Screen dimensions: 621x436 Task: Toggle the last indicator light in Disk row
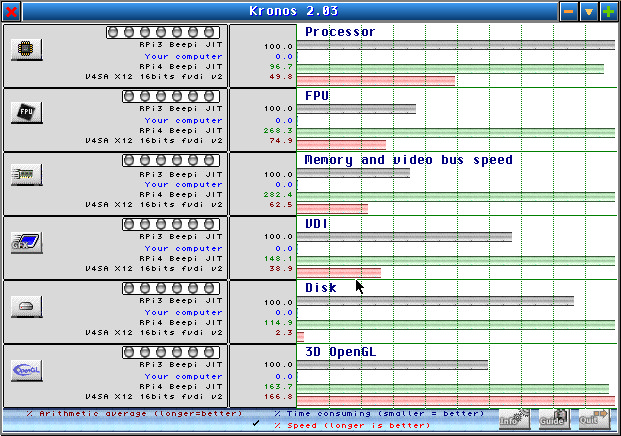209,288
